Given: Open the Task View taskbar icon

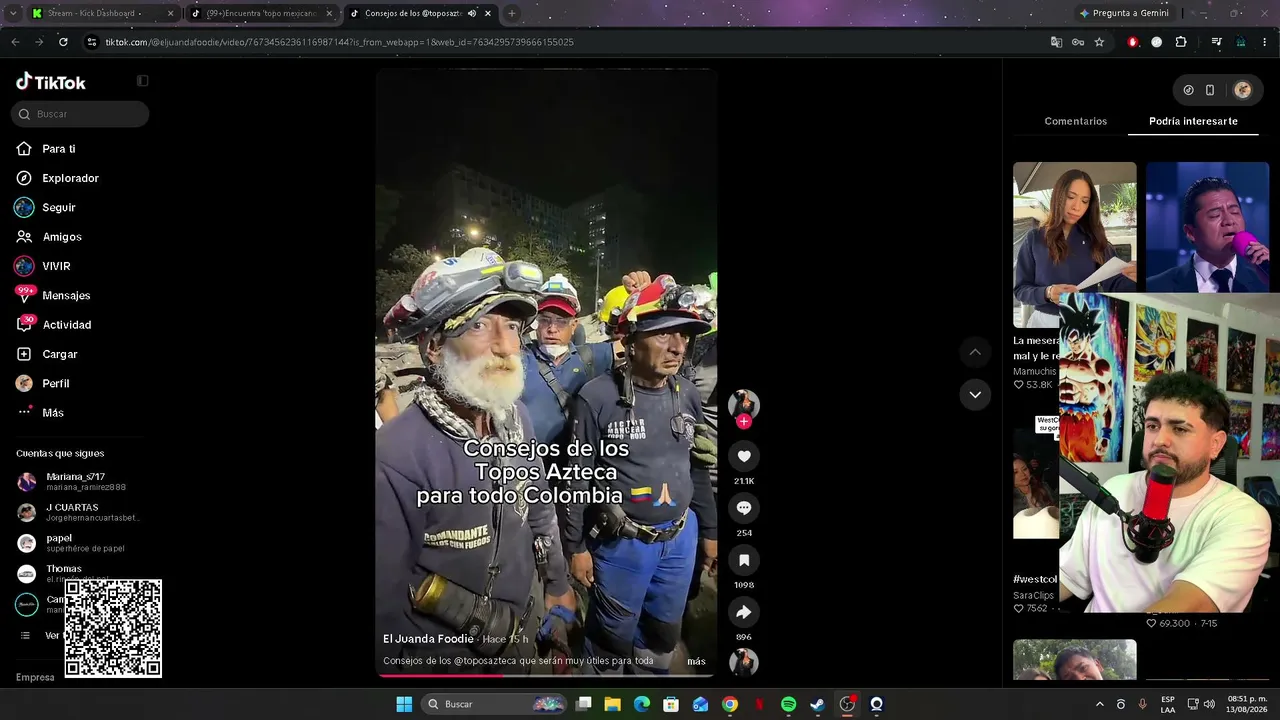Looking at the screenshot, I should (584, 704).
